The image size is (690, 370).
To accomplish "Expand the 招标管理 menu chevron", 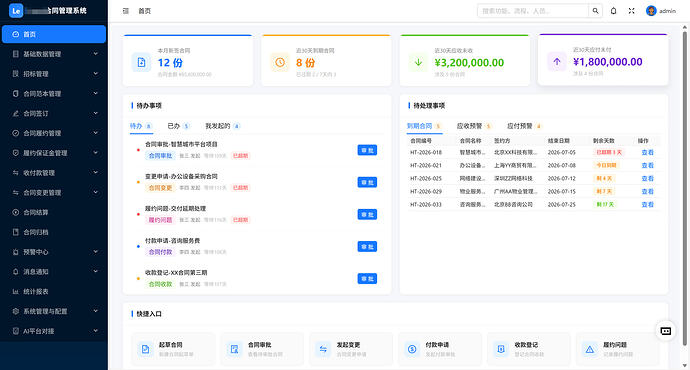I will pyautogui.click(x=95, y=73).
